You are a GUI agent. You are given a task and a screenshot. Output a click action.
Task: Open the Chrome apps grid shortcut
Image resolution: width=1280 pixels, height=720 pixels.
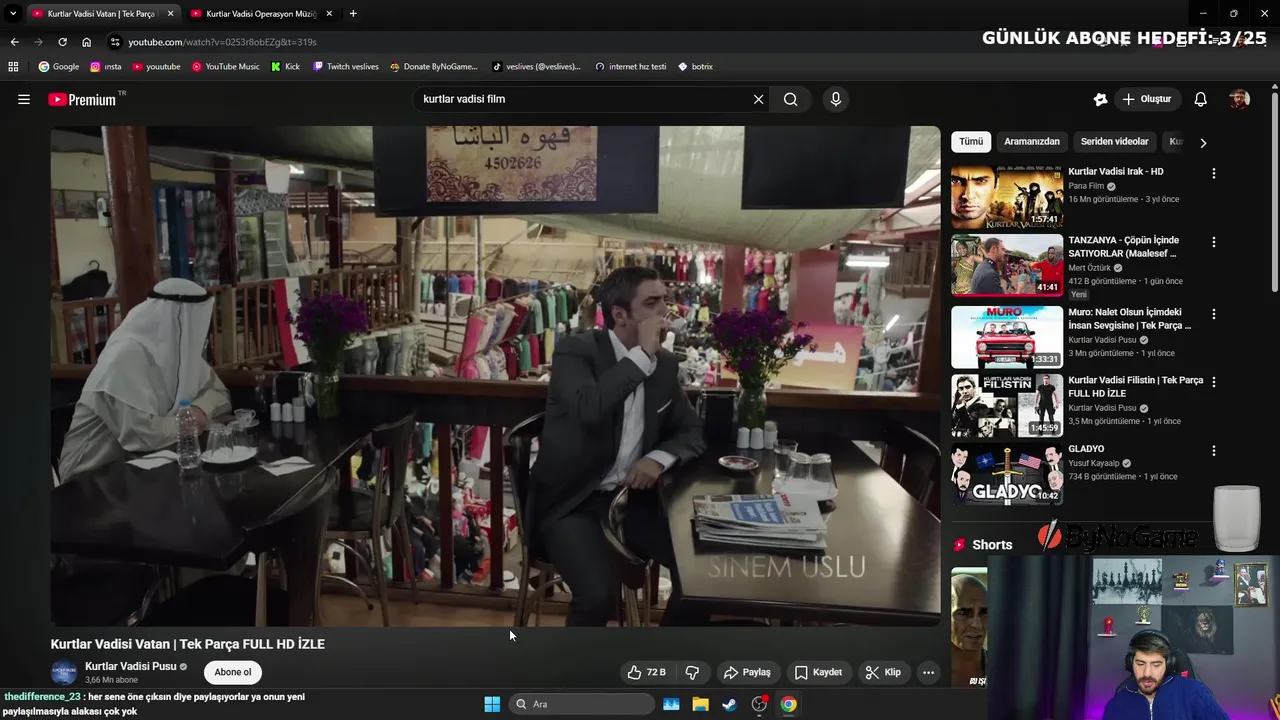pyautogui.click(x=13, y=66)
